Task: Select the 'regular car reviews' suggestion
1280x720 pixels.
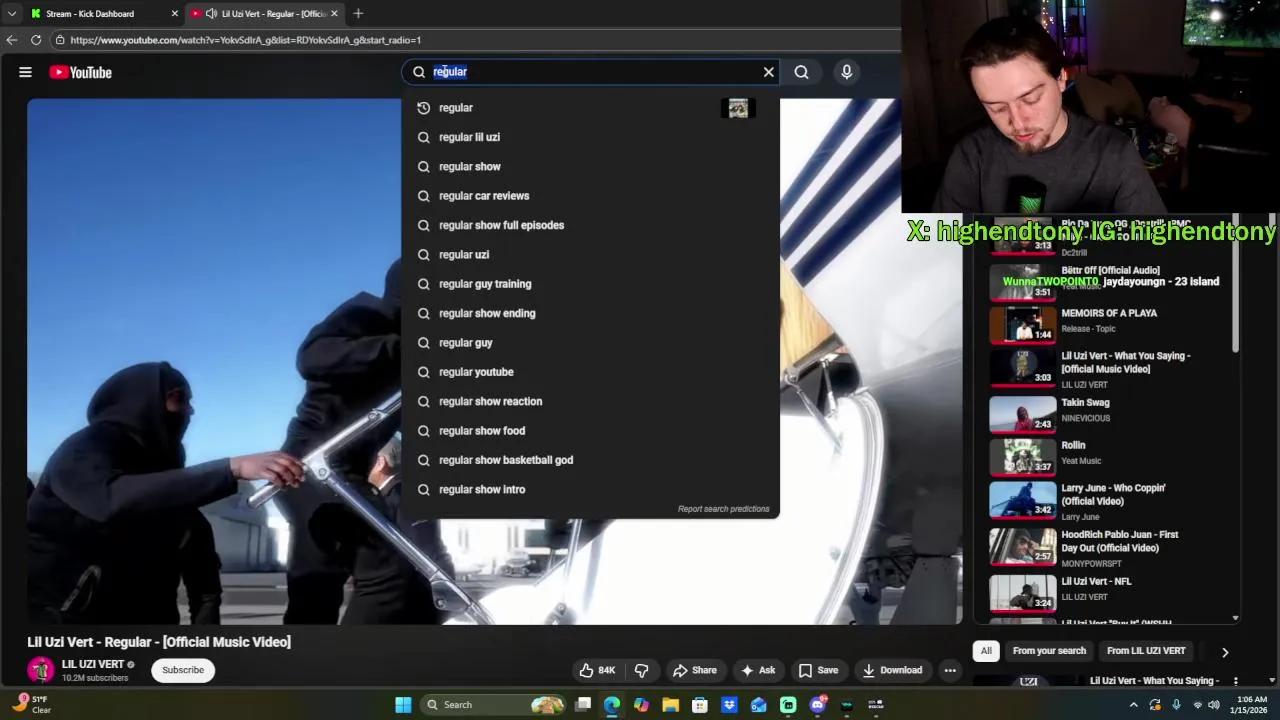Action: point(590,196)
